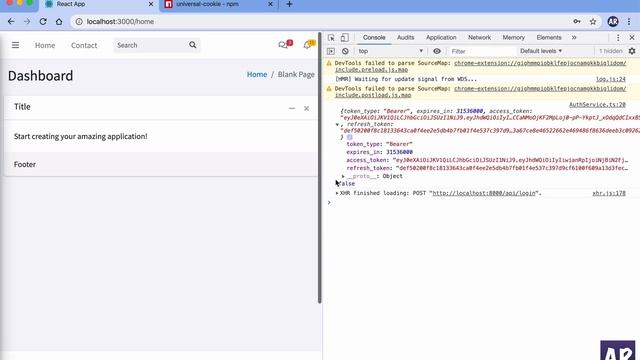Open the Contact nav link
Screen dimensions: 640x360
coord(84,45)
